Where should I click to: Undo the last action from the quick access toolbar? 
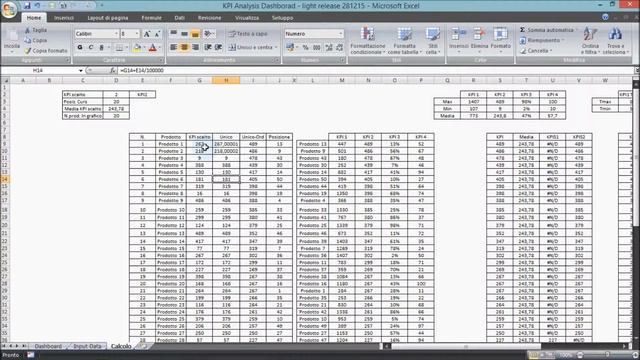[x=38, y=6]
